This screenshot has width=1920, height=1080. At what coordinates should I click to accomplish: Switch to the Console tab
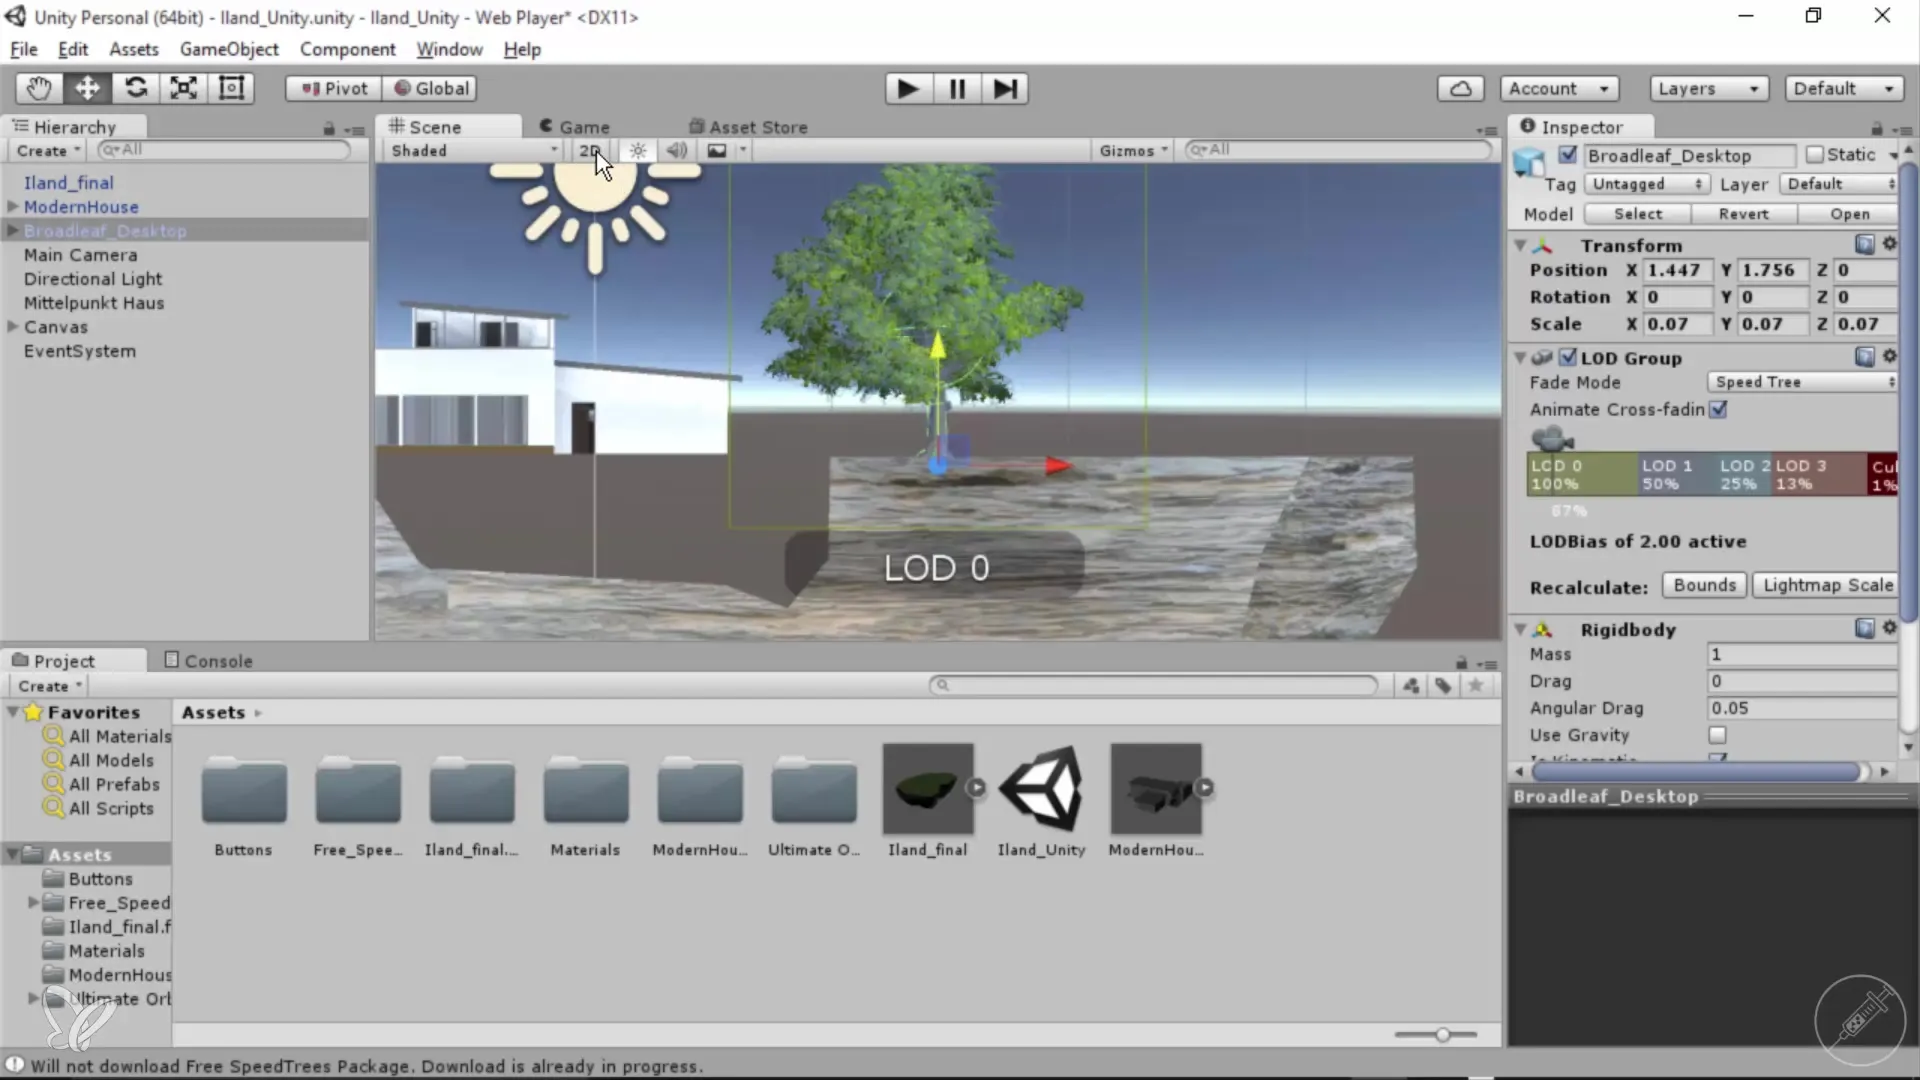[208, 661]
